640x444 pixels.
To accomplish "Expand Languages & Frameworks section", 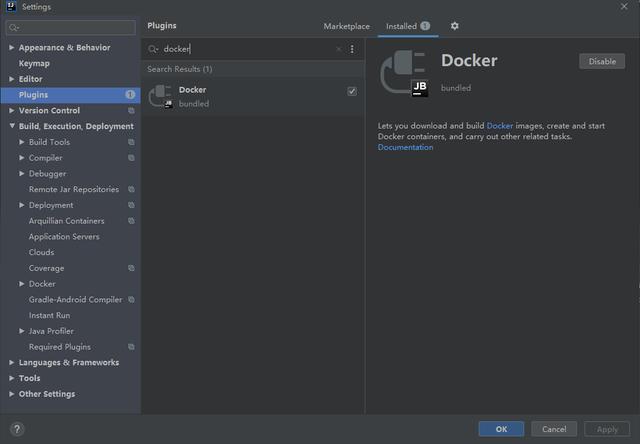I will point(12,362).
